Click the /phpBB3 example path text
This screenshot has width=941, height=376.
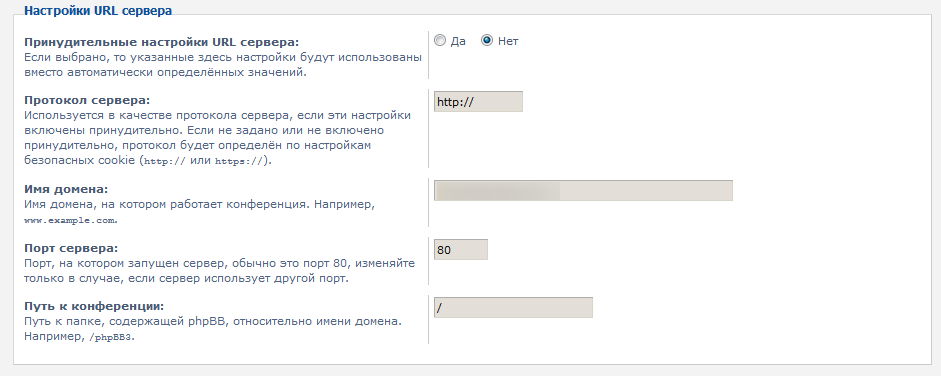pyautogui.click(x=112, y=337)
